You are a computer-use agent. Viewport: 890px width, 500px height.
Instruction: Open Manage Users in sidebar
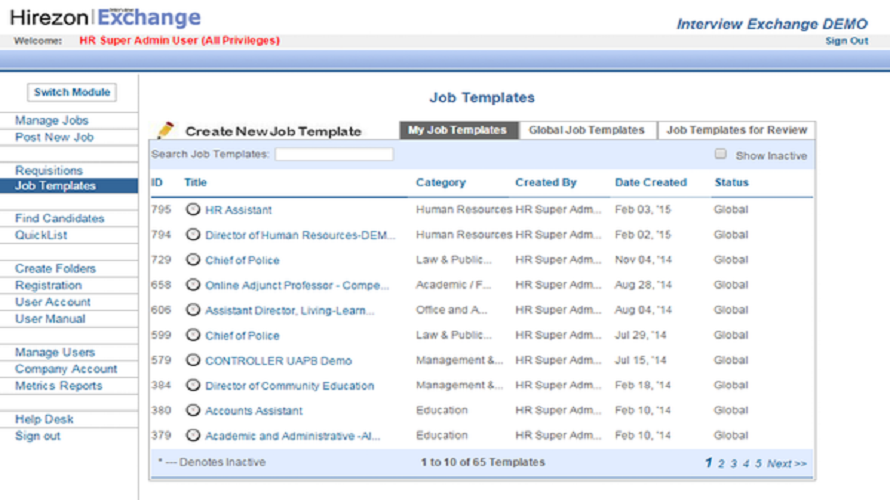coord(55,352)
